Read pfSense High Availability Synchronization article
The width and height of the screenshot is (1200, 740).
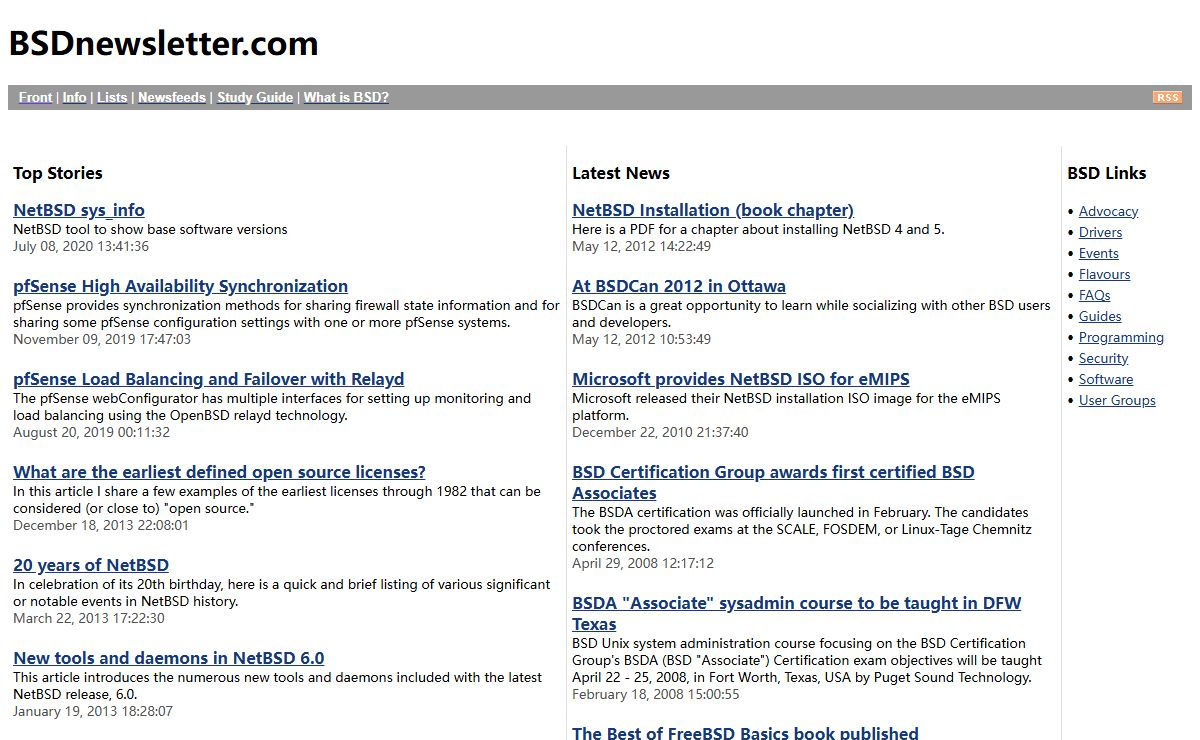[x=181, y=286]
